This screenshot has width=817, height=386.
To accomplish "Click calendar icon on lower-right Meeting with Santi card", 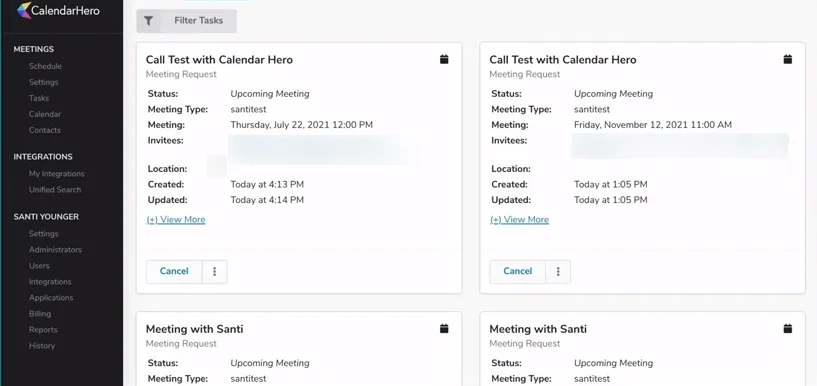I will 787,329.
